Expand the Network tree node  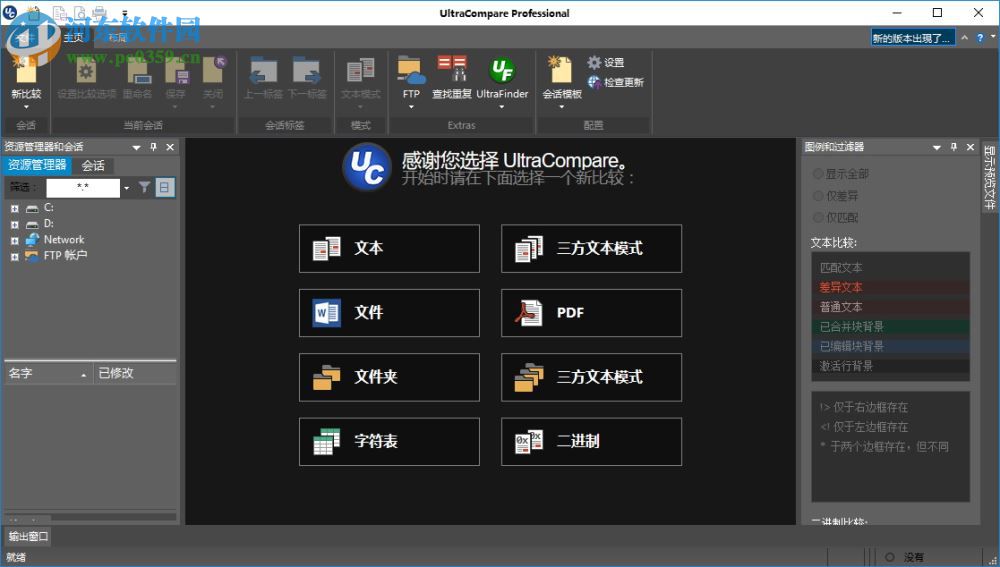click(x=15, y=240)
